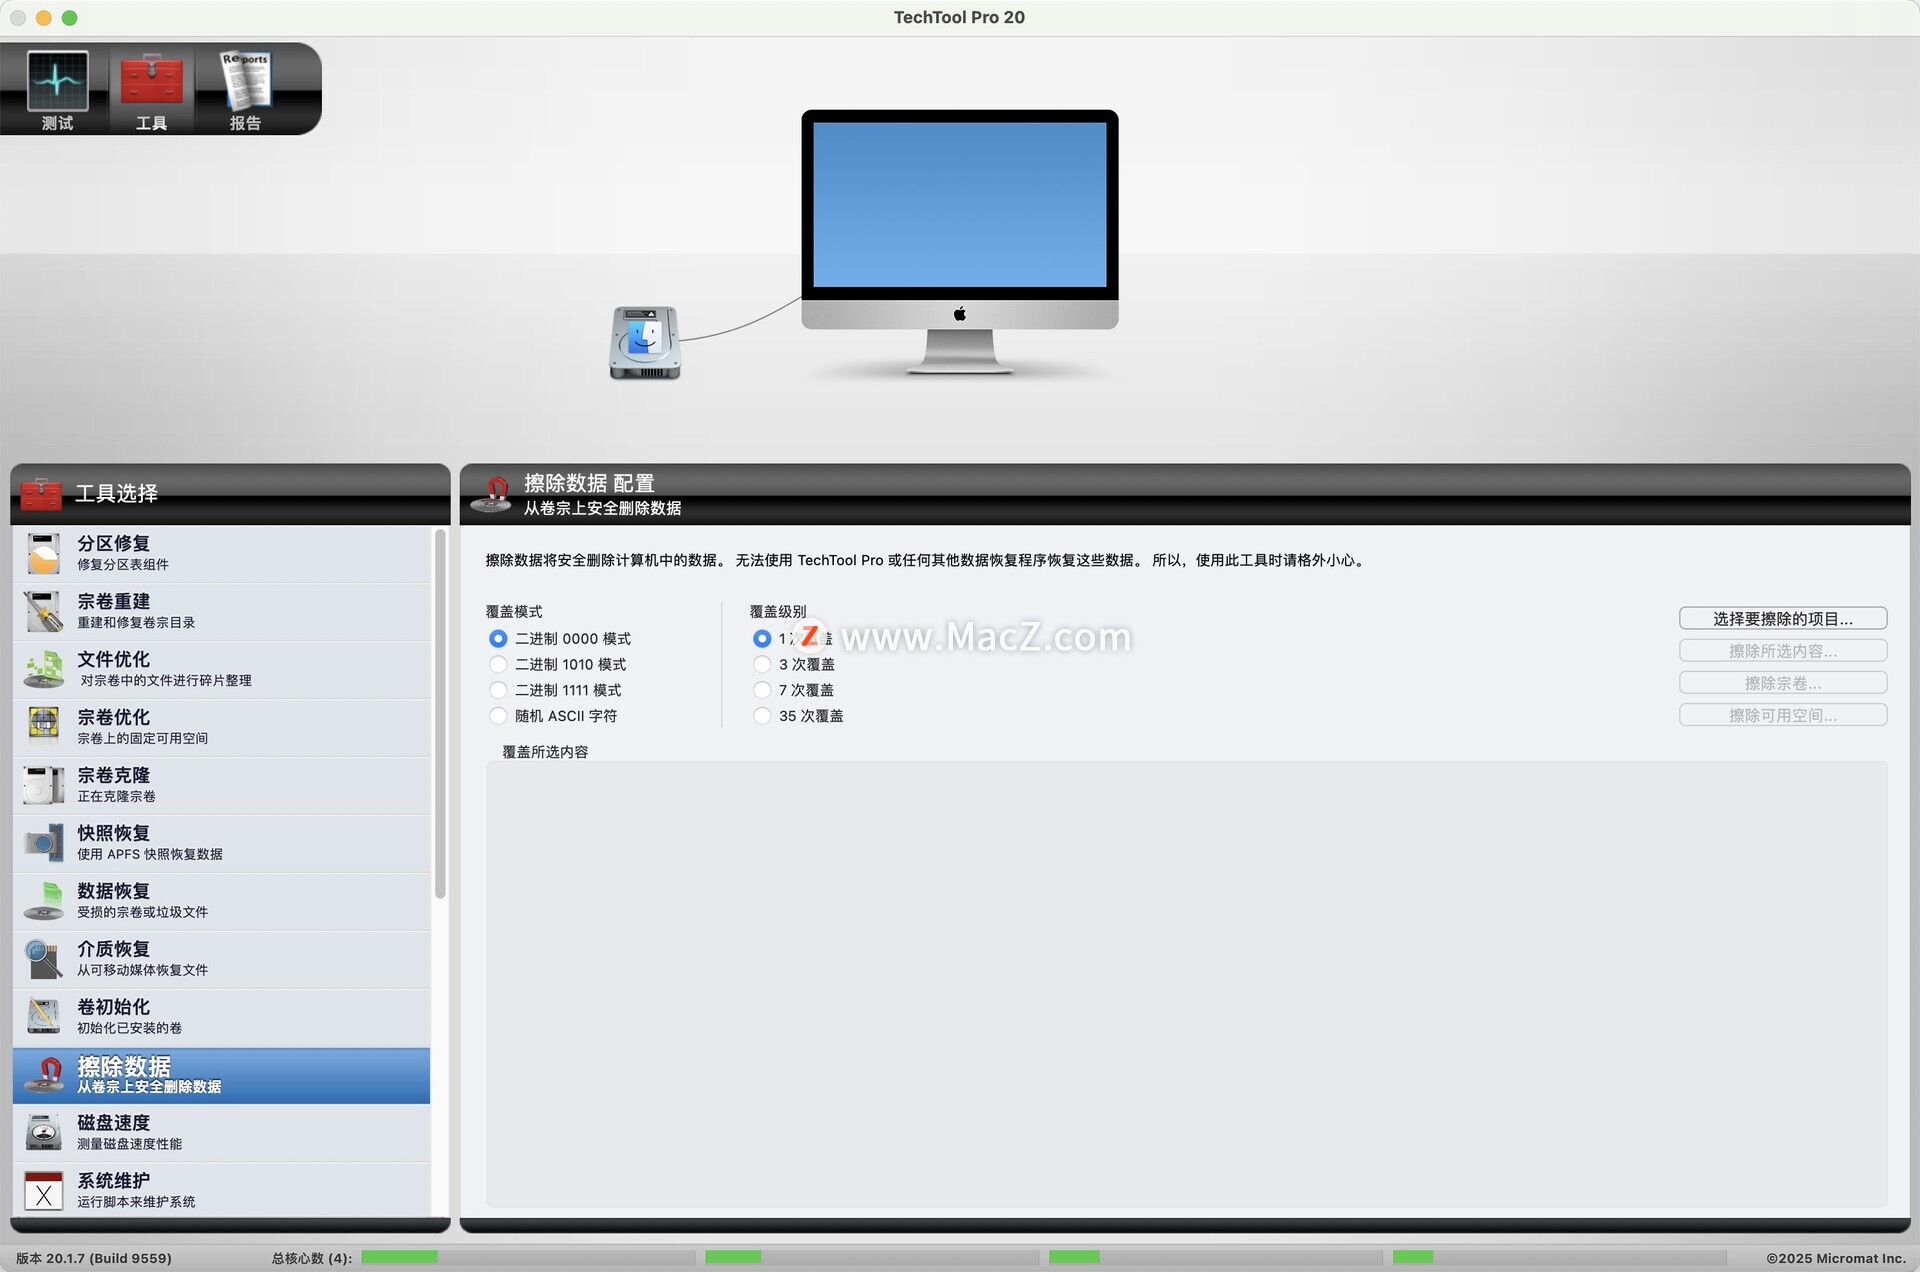The width and height of the screenshot is (1920, 1272).
Task: Click the 擦除数据 row title in tool list
Action: click(x=124, y=1066)
